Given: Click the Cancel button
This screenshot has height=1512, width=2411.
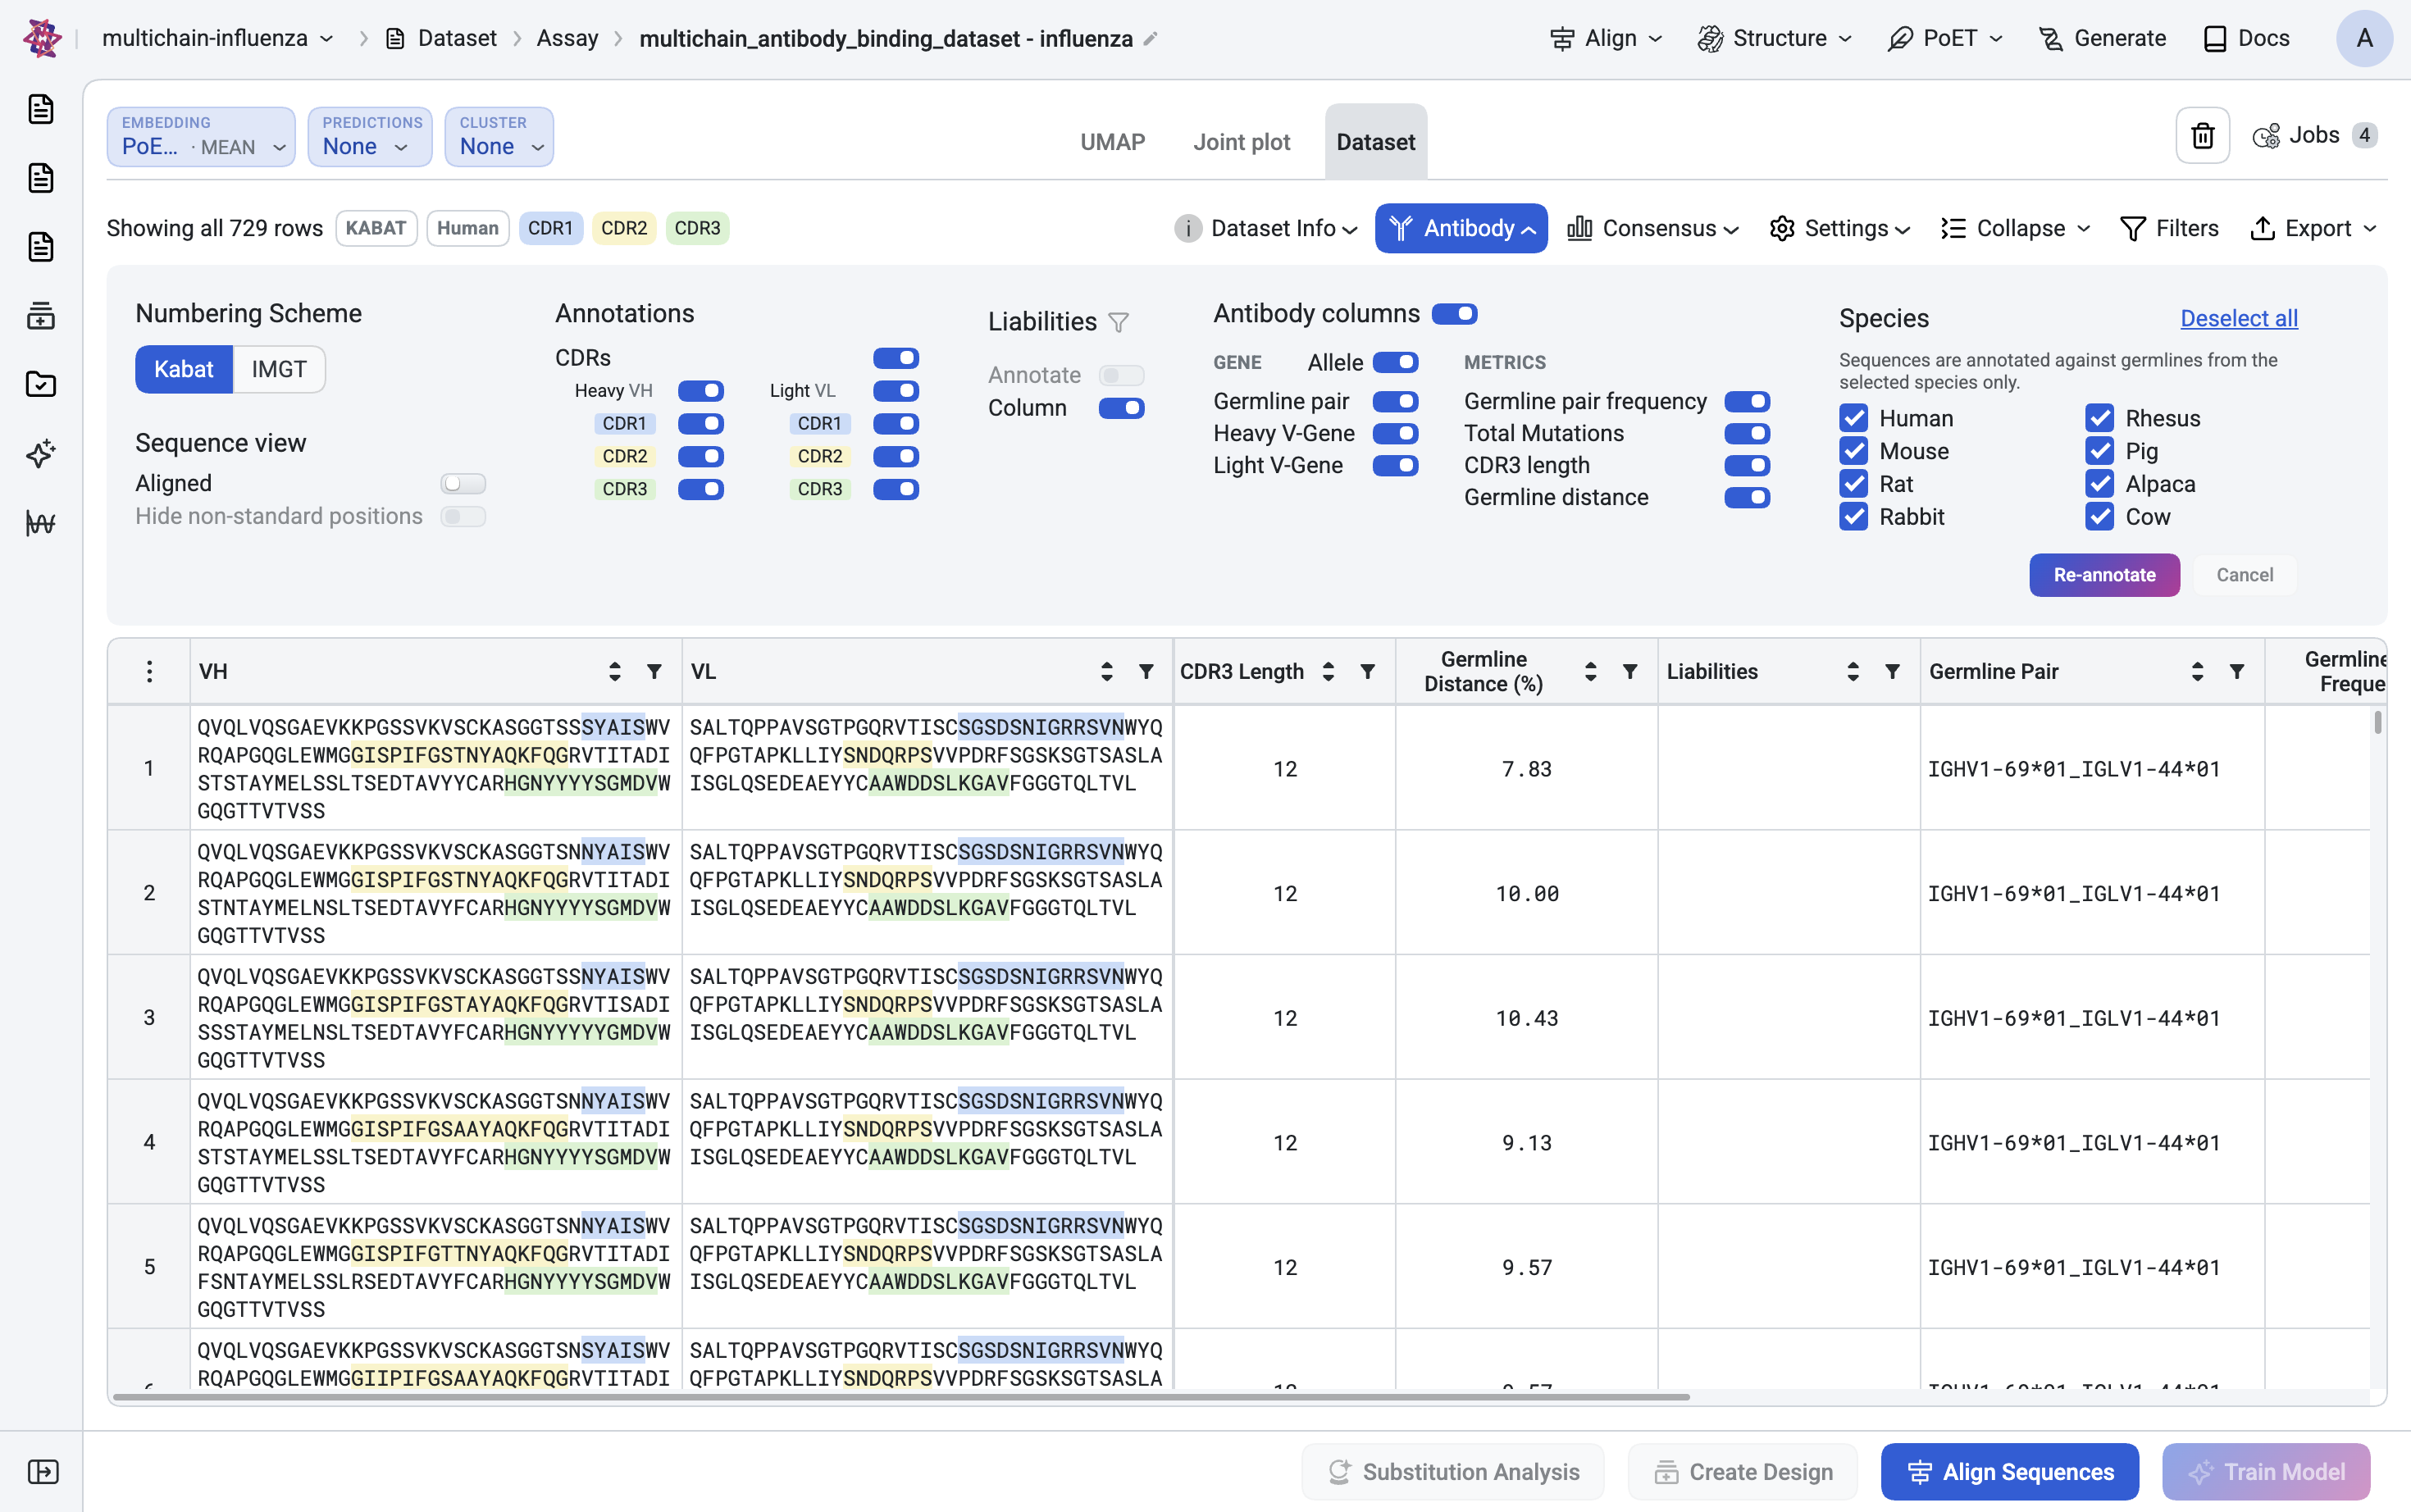Looking at the screenshot, I should click(x=2244, y=575).
